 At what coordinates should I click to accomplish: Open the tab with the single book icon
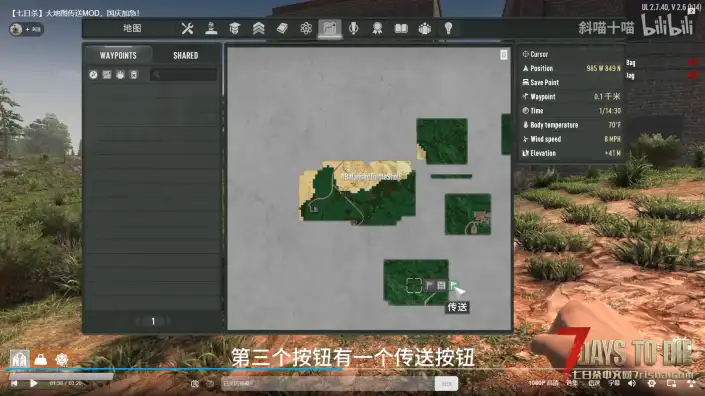click(282, 28)
